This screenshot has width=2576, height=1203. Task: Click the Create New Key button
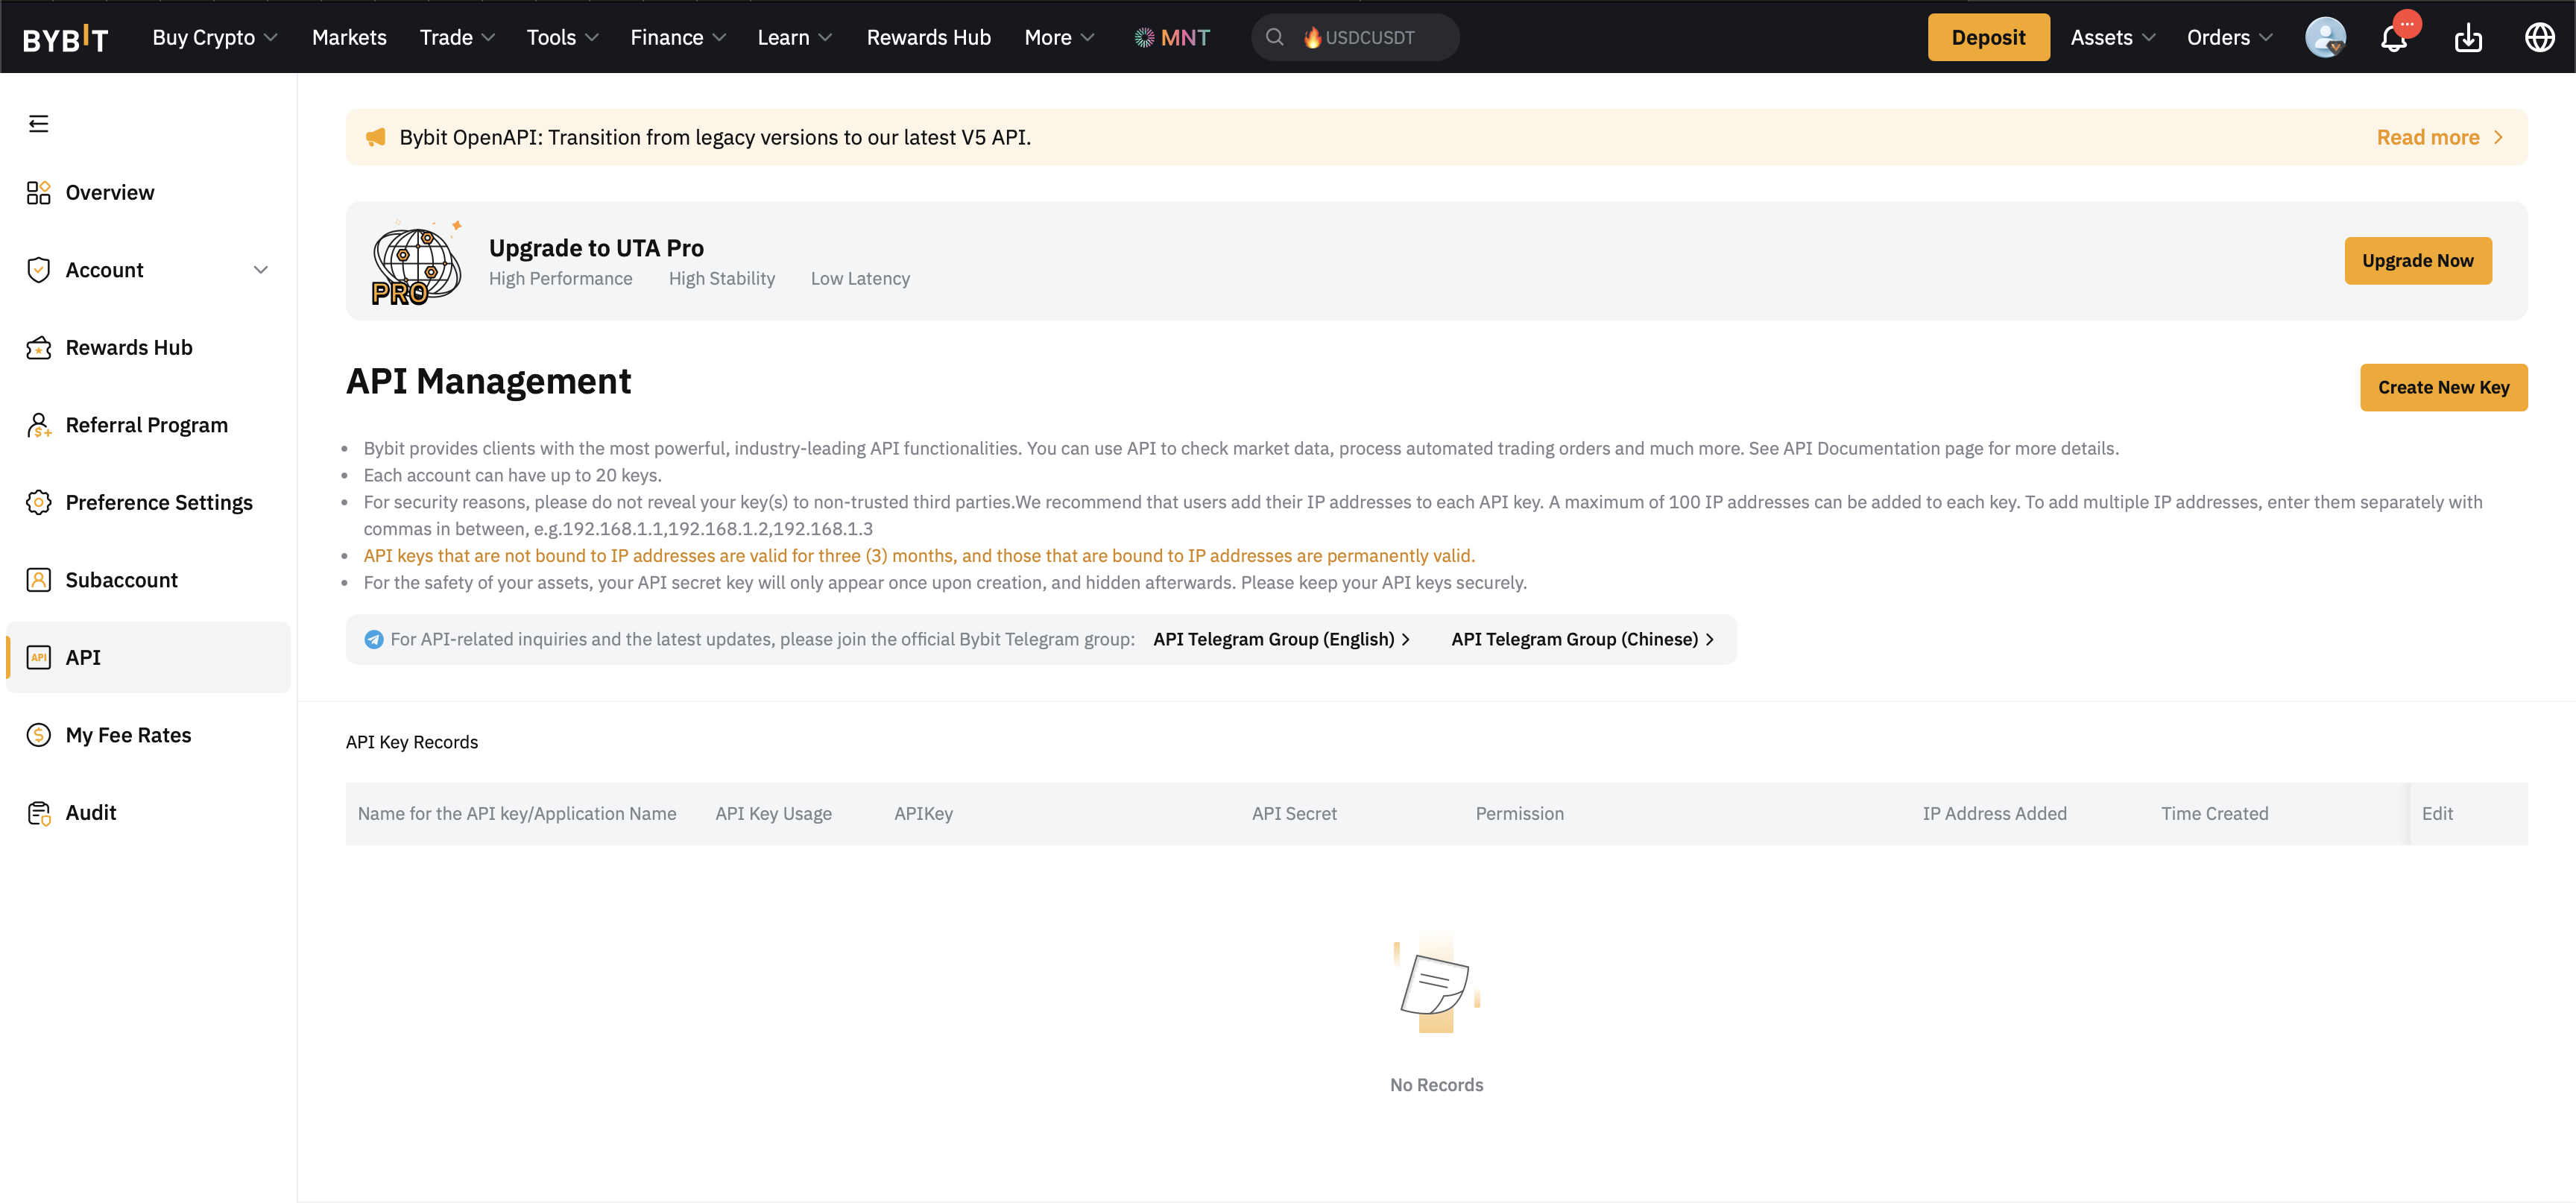[2443, 388]
